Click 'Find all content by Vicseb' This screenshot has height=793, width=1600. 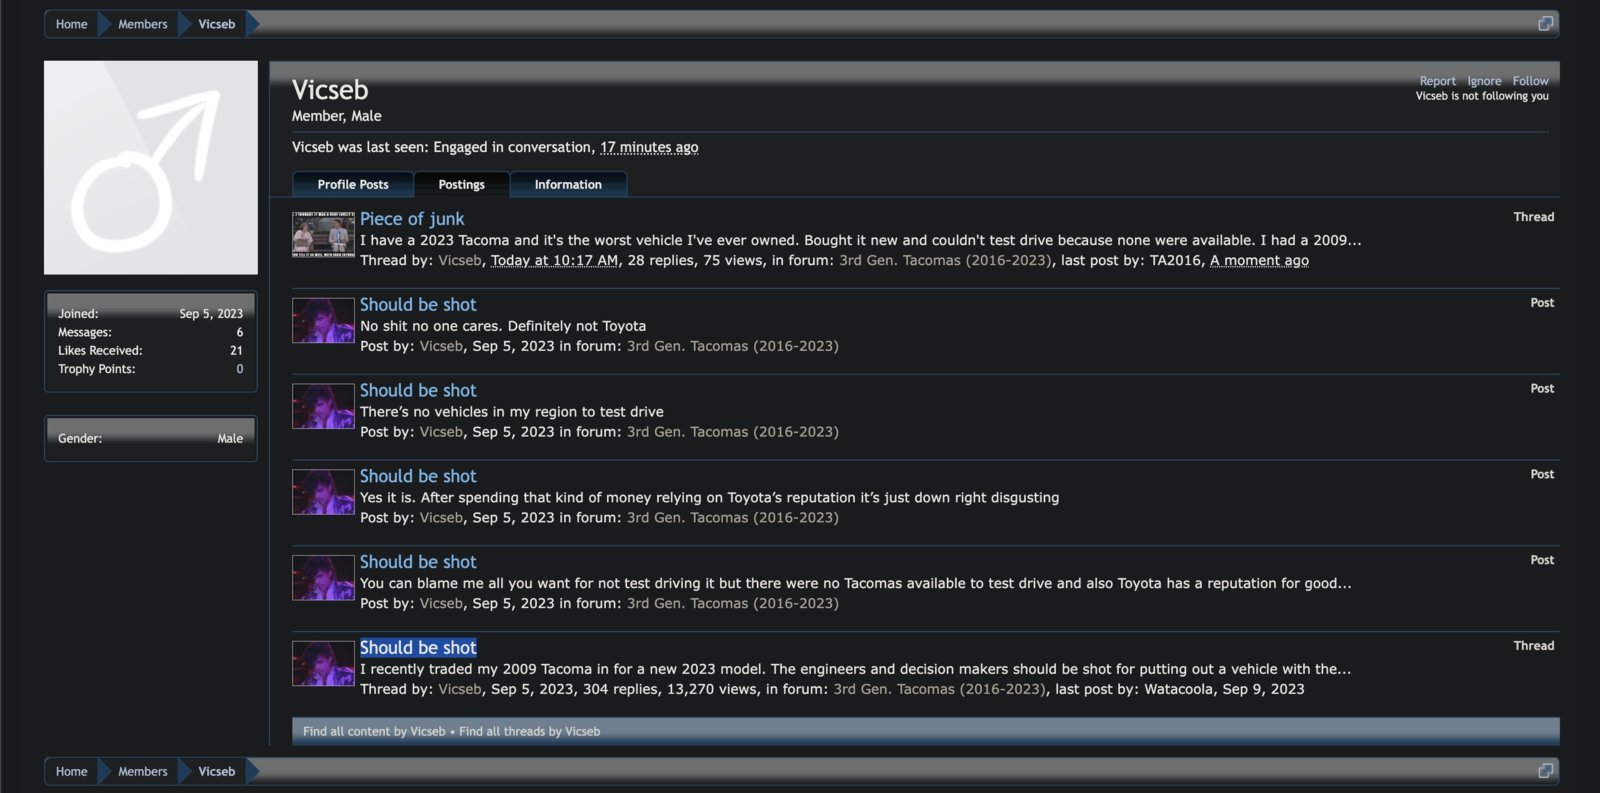(374, 731)
